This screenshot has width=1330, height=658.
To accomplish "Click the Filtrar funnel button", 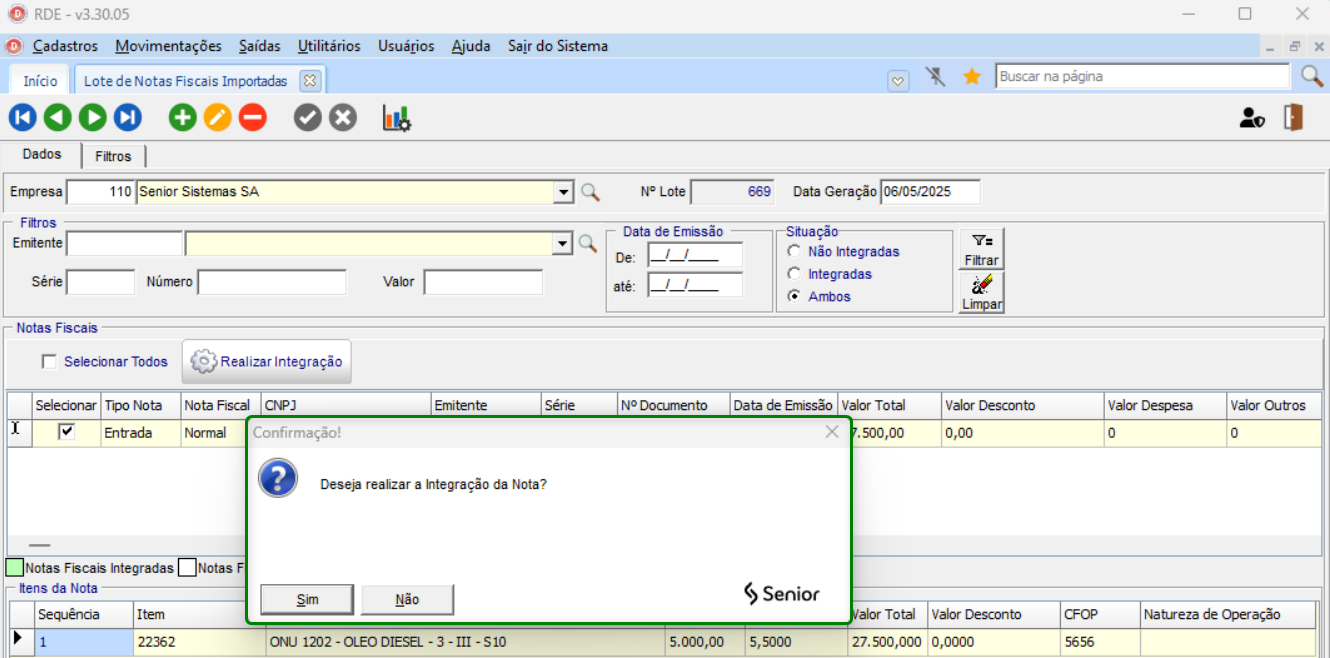I will 981,249.
